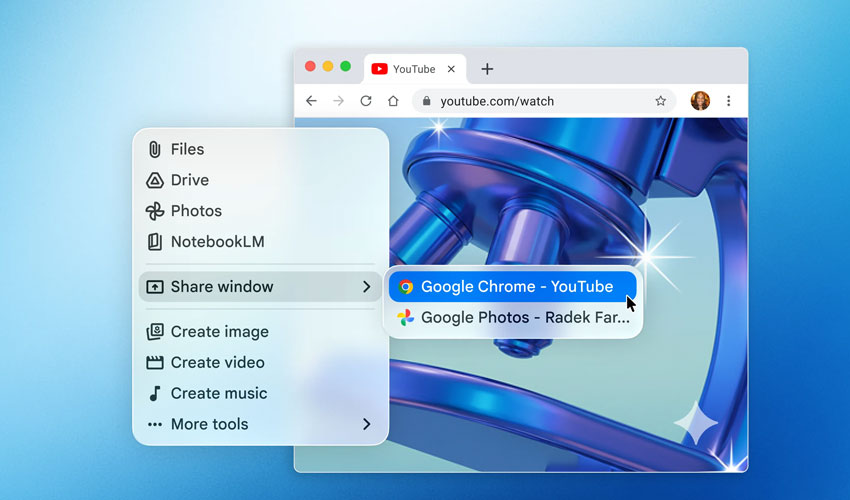This screenshot has width=850, height=500.
Task: Open the Chrome three-dot menu
Action: tap(729, 101)
